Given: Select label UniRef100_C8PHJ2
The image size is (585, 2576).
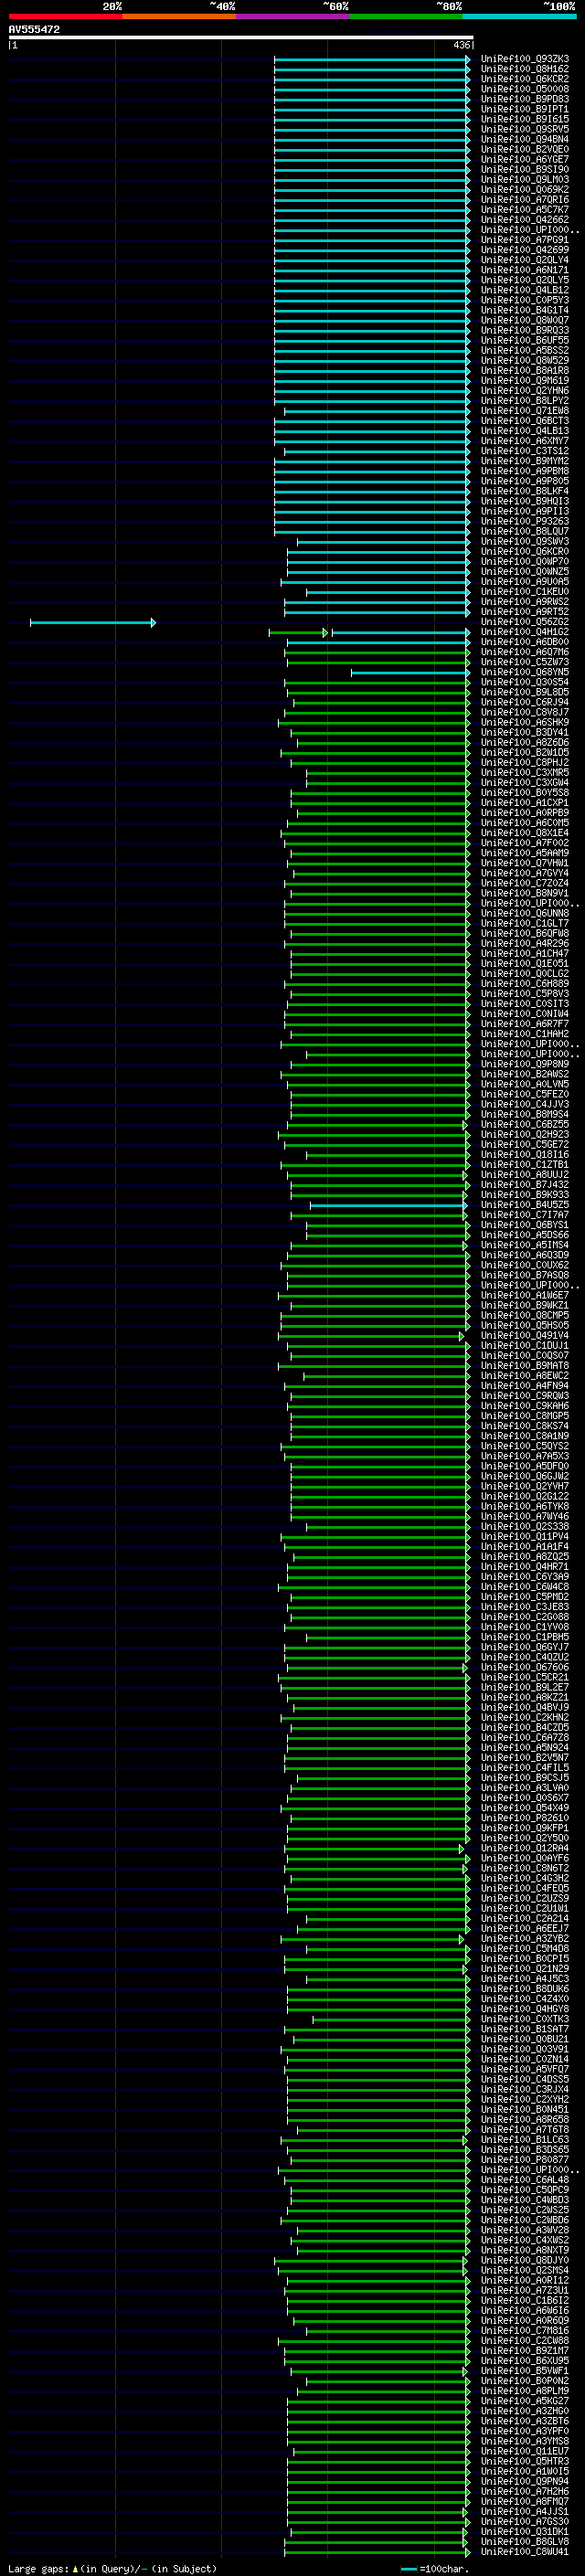Looking at the screenshot, I should 524,763.
